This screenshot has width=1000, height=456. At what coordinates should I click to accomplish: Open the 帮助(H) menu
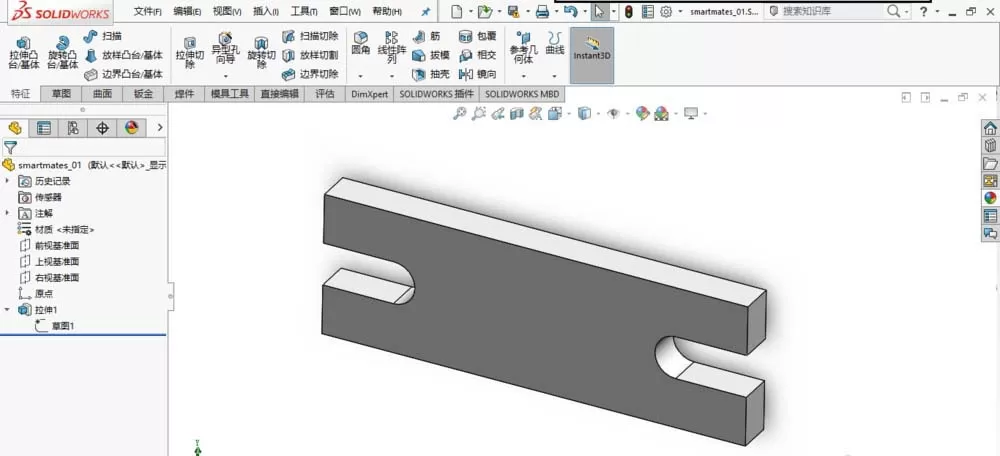coord(387,11)
